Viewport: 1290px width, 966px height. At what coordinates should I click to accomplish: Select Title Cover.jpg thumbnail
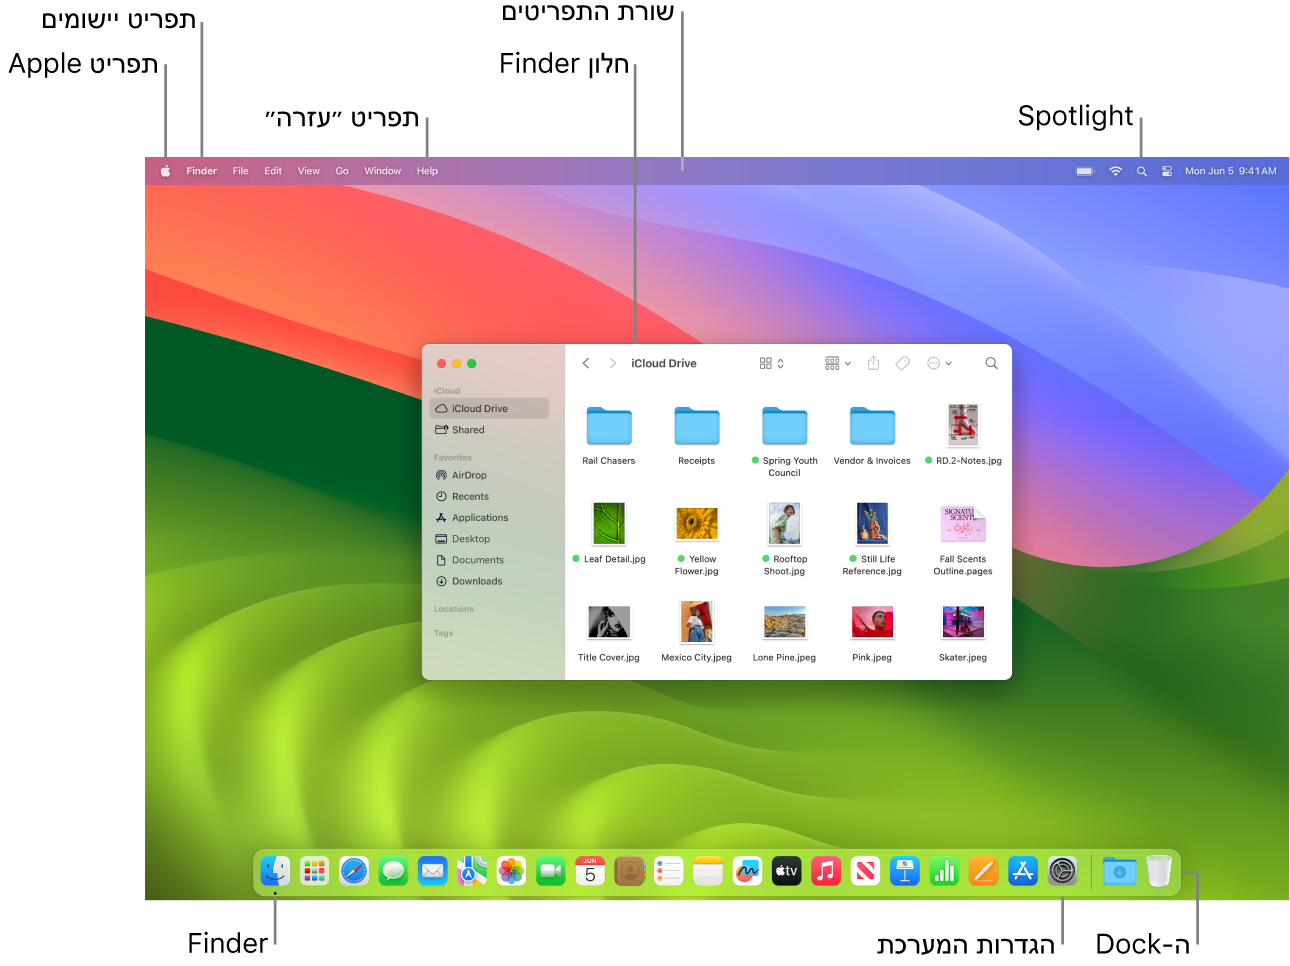(x=609, y=622)
